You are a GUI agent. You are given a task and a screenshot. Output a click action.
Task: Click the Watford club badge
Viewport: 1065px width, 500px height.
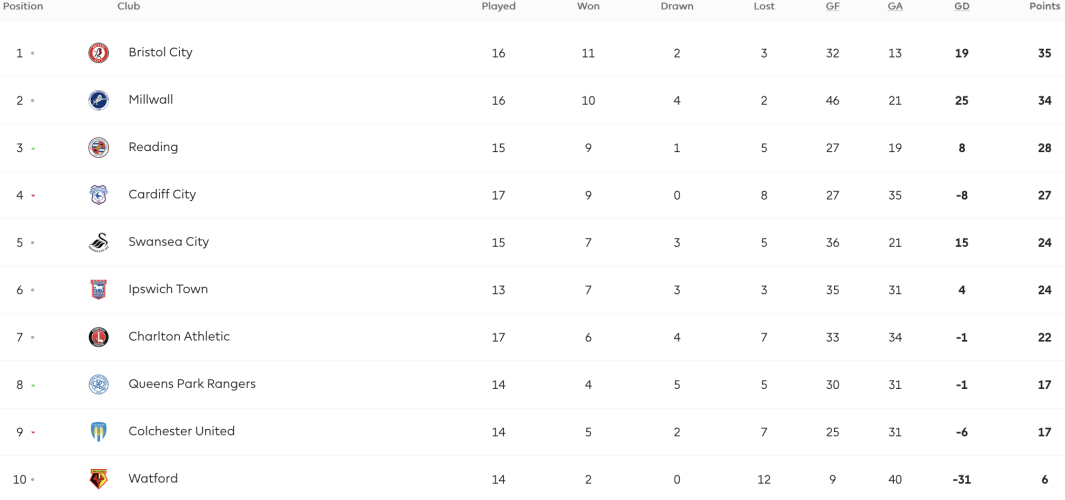coord(98,480)
